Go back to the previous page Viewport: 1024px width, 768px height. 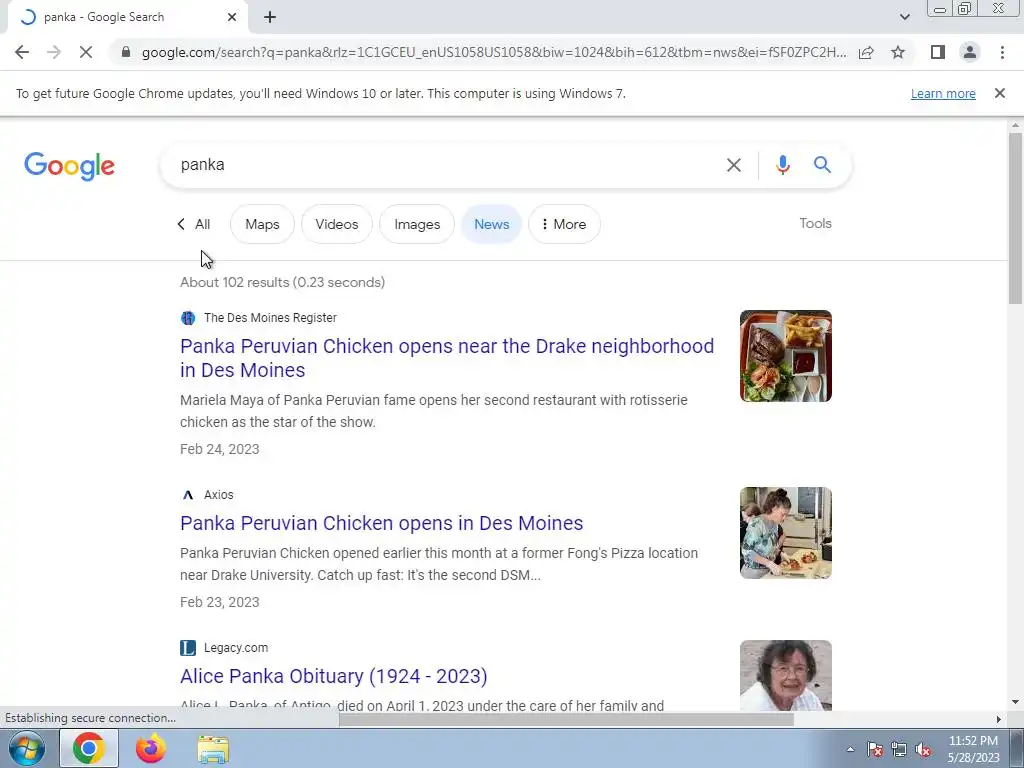(22, 52)
